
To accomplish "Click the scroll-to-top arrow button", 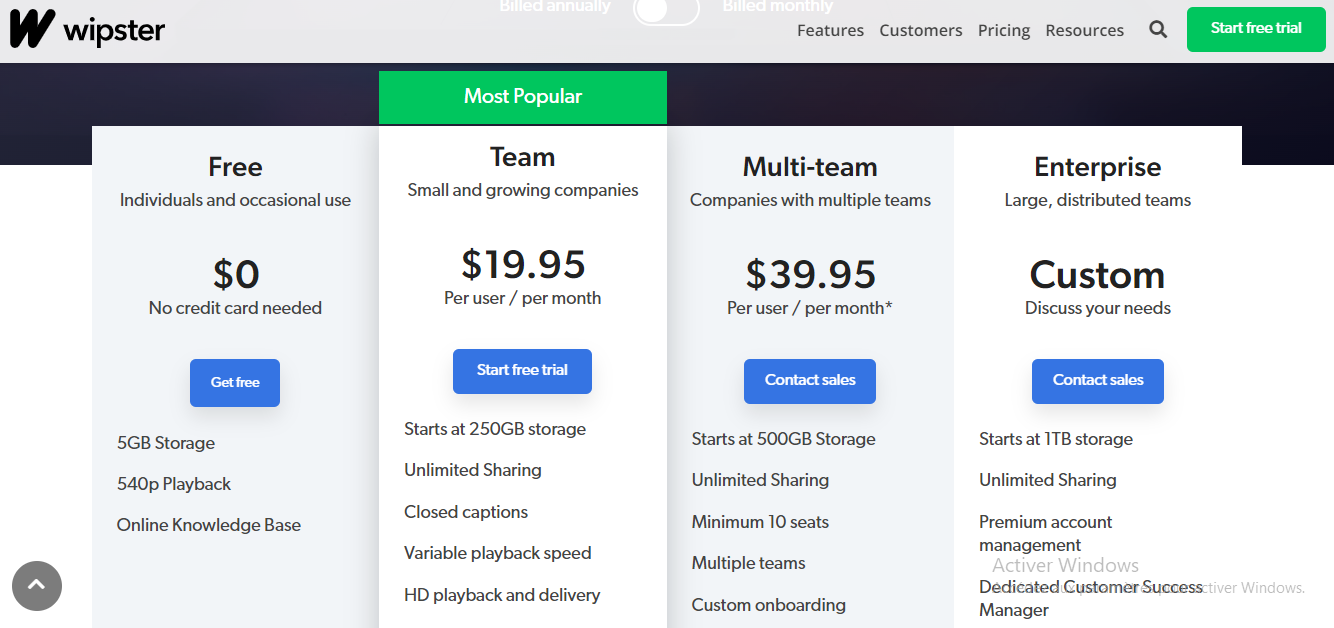I will tap(37, 585).
